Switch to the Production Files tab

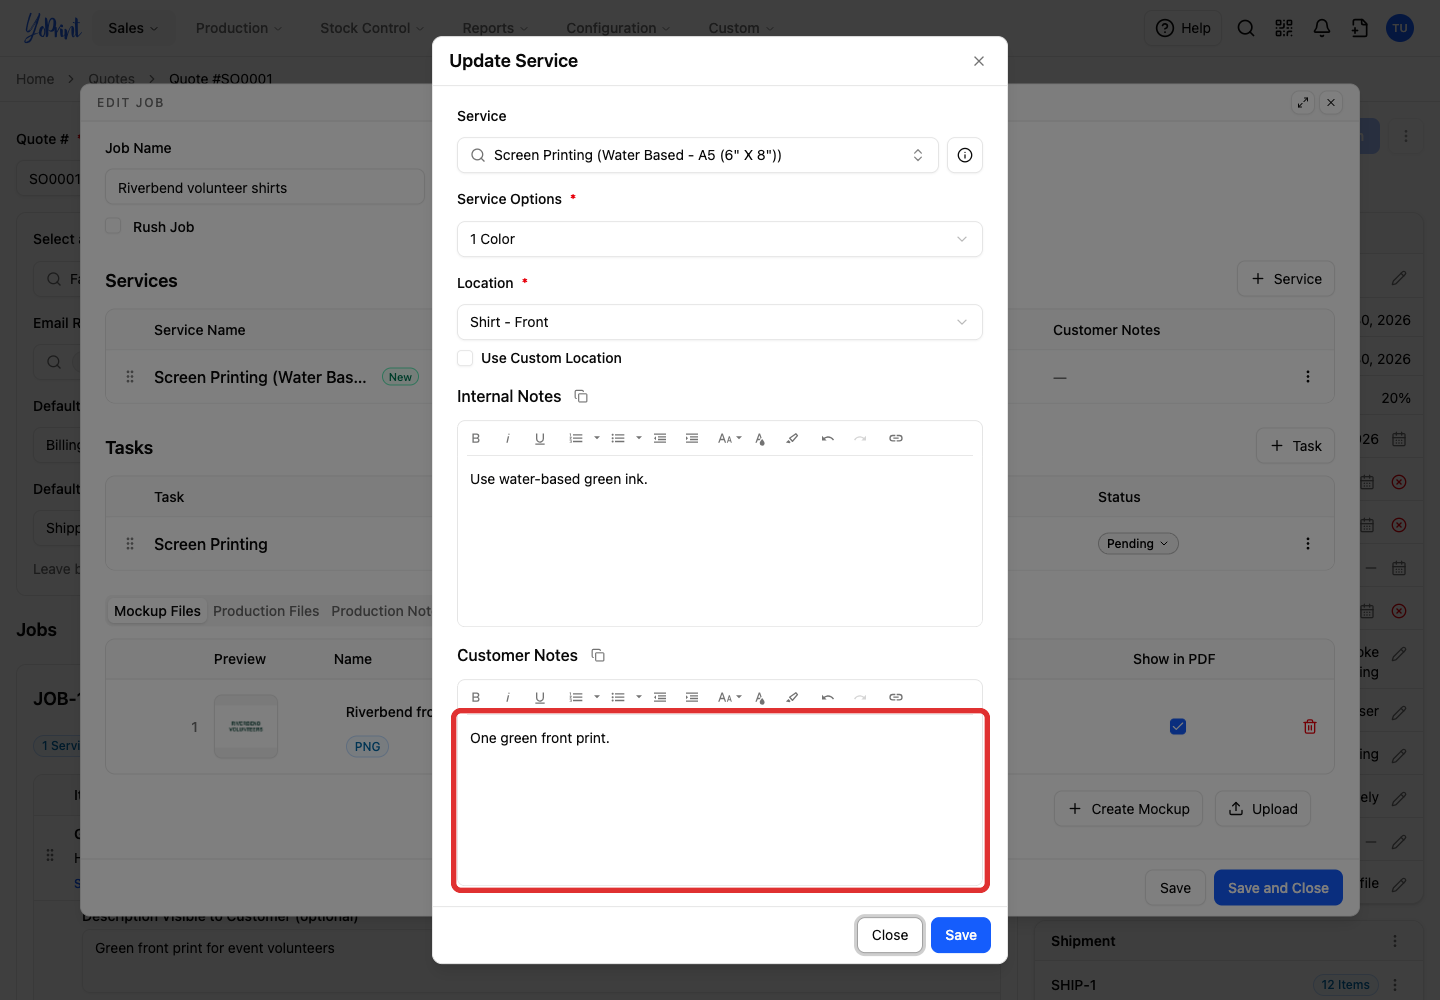266,611
